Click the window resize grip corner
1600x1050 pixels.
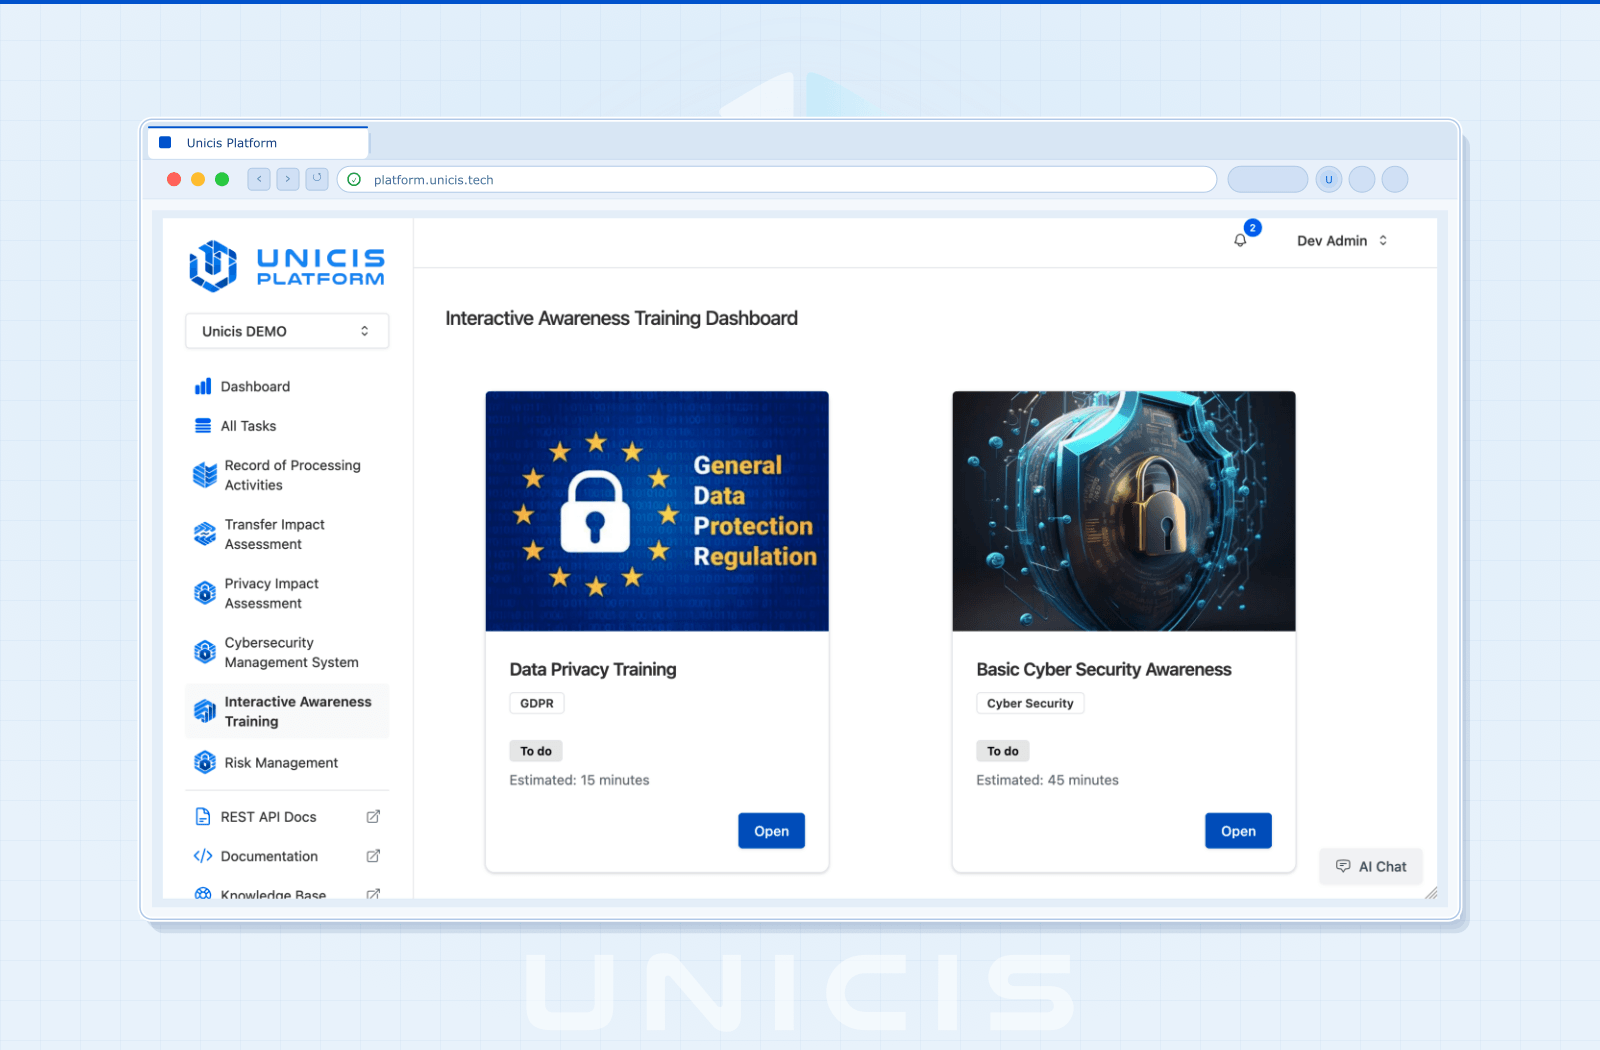(x=1431, y=893)
